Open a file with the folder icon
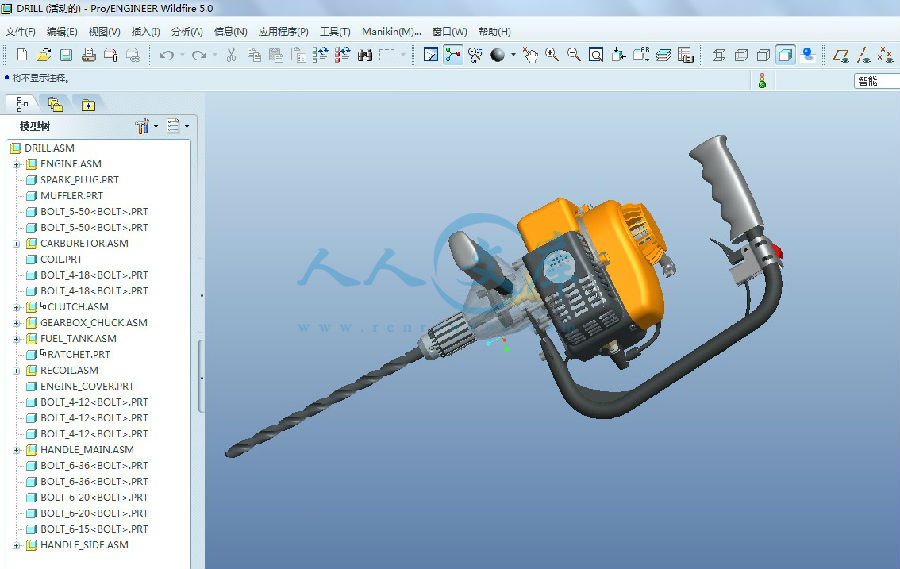The width and height of the screenshot is (900, 569). coord(43,55)
